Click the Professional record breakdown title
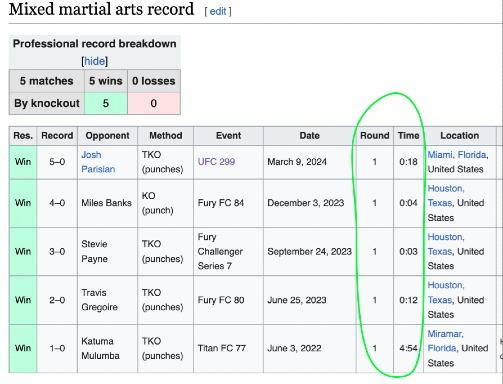Image resolution: width=503 pixels, height=384 pixels. (x=95, y=44)
